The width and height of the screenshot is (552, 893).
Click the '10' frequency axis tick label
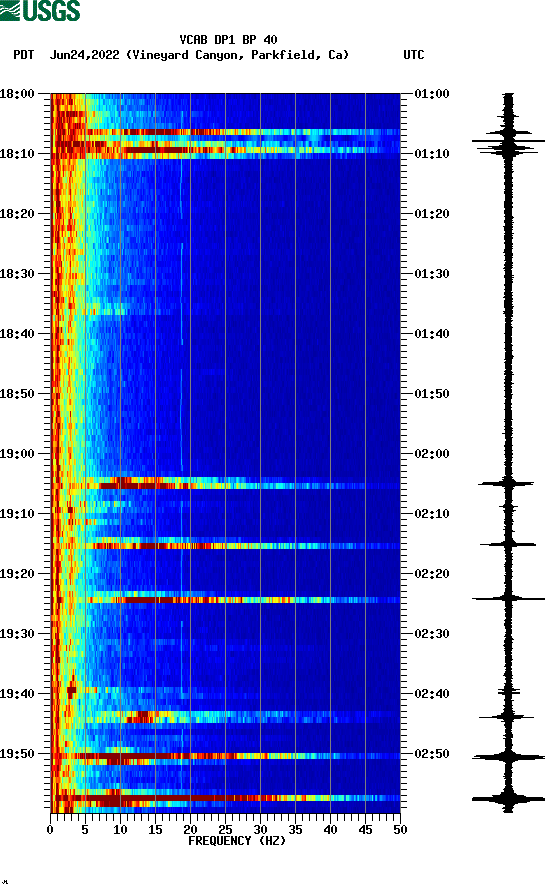pos(120,830)
